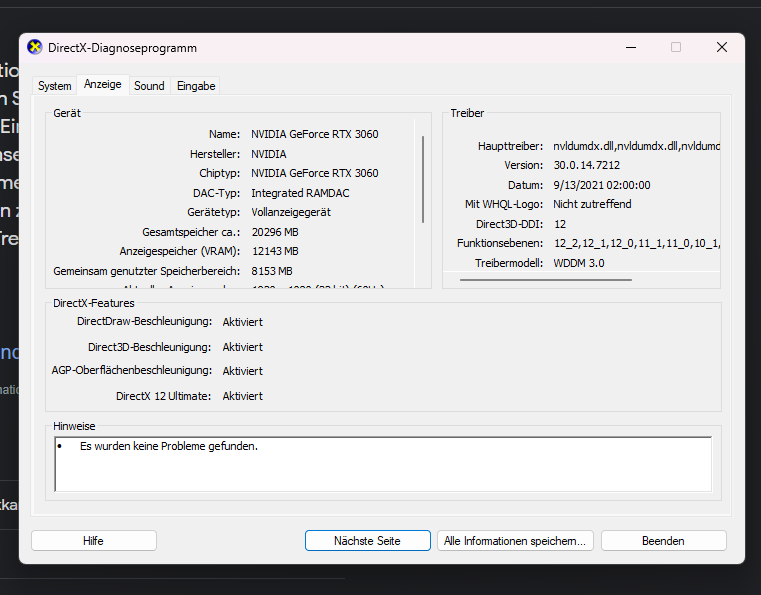Click the WDDM 3.0 driver model value
The width and height of the screenshot is (761, 595).
(579, 263)
